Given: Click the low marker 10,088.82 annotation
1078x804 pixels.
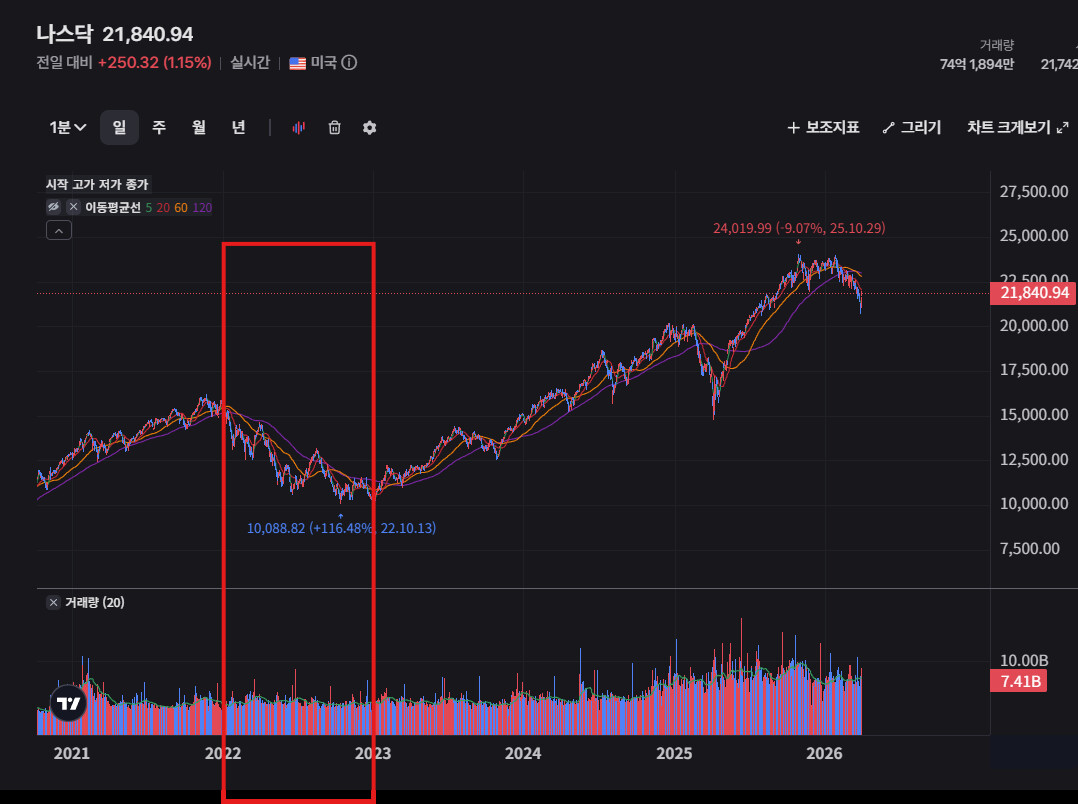Looking at the screenshot, I should 341,528.
